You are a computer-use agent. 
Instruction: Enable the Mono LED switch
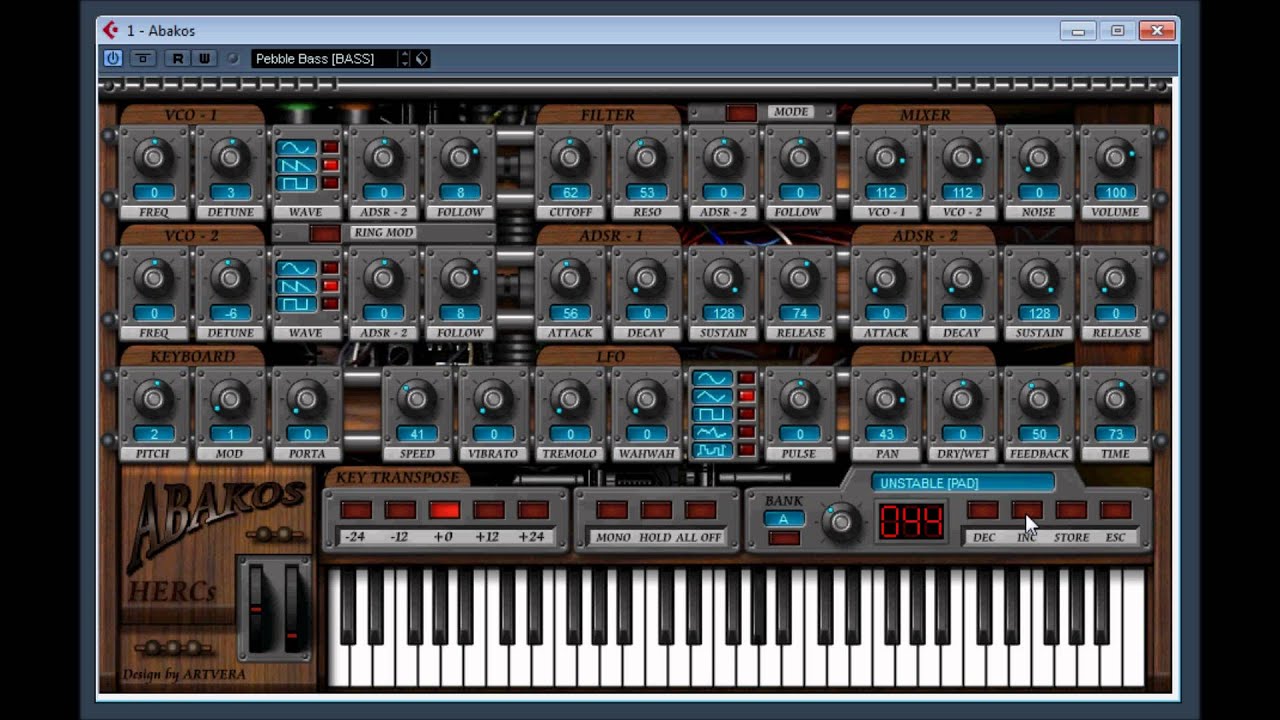click(612, 510)
